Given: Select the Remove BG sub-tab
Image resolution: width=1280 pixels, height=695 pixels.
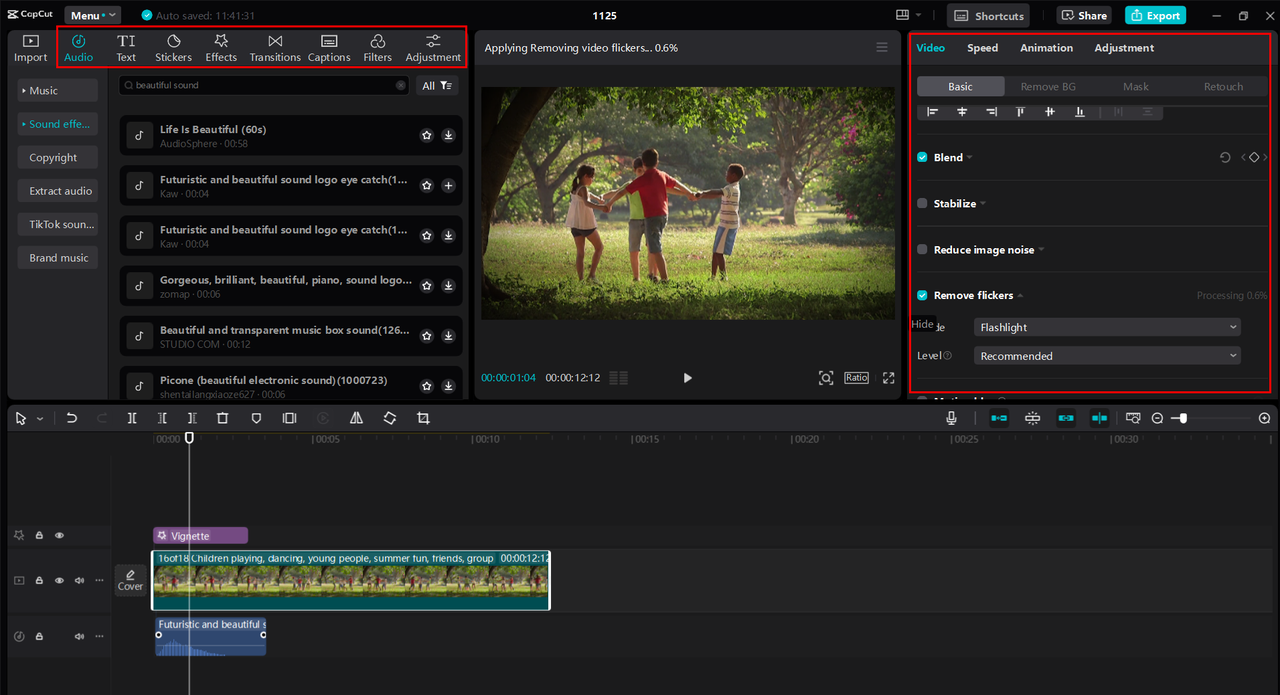Looking at the screenshot, I should [1048, 87].
